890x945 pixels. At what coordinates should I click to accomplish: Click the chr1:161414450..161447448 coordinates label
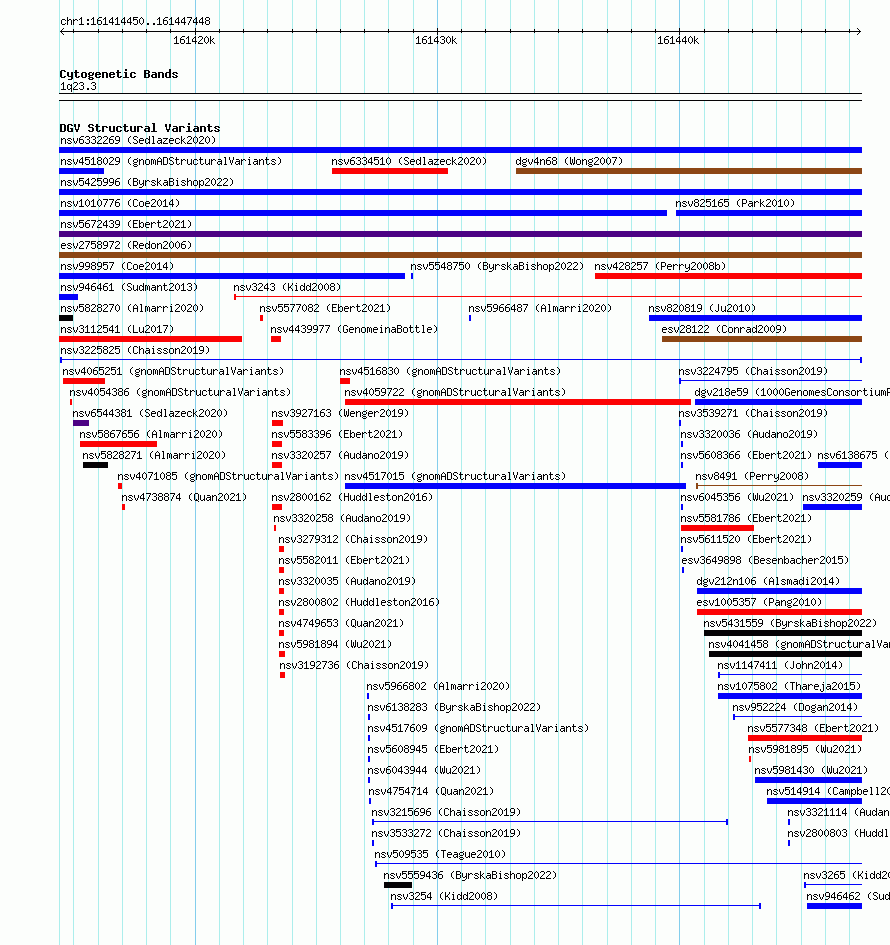136,22
